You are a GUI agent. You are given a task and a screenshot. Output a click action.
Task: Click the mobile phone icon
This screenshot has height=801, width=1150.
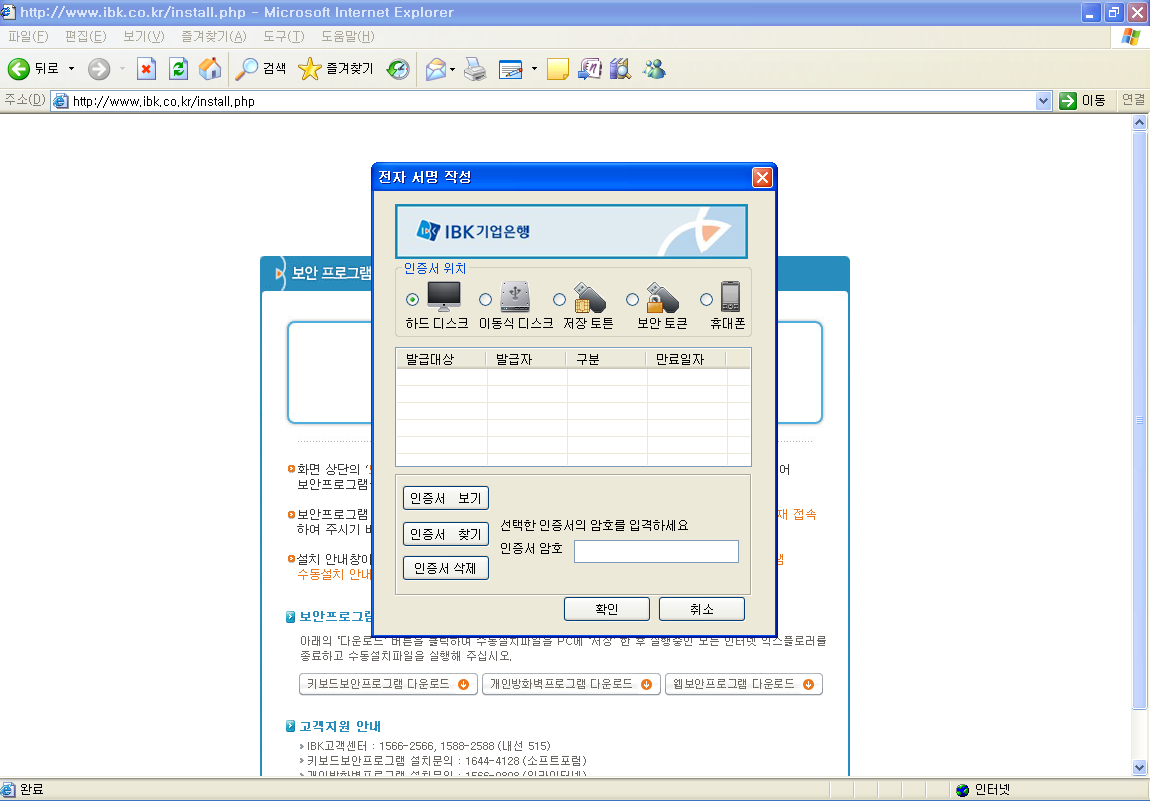coord(730,296)
